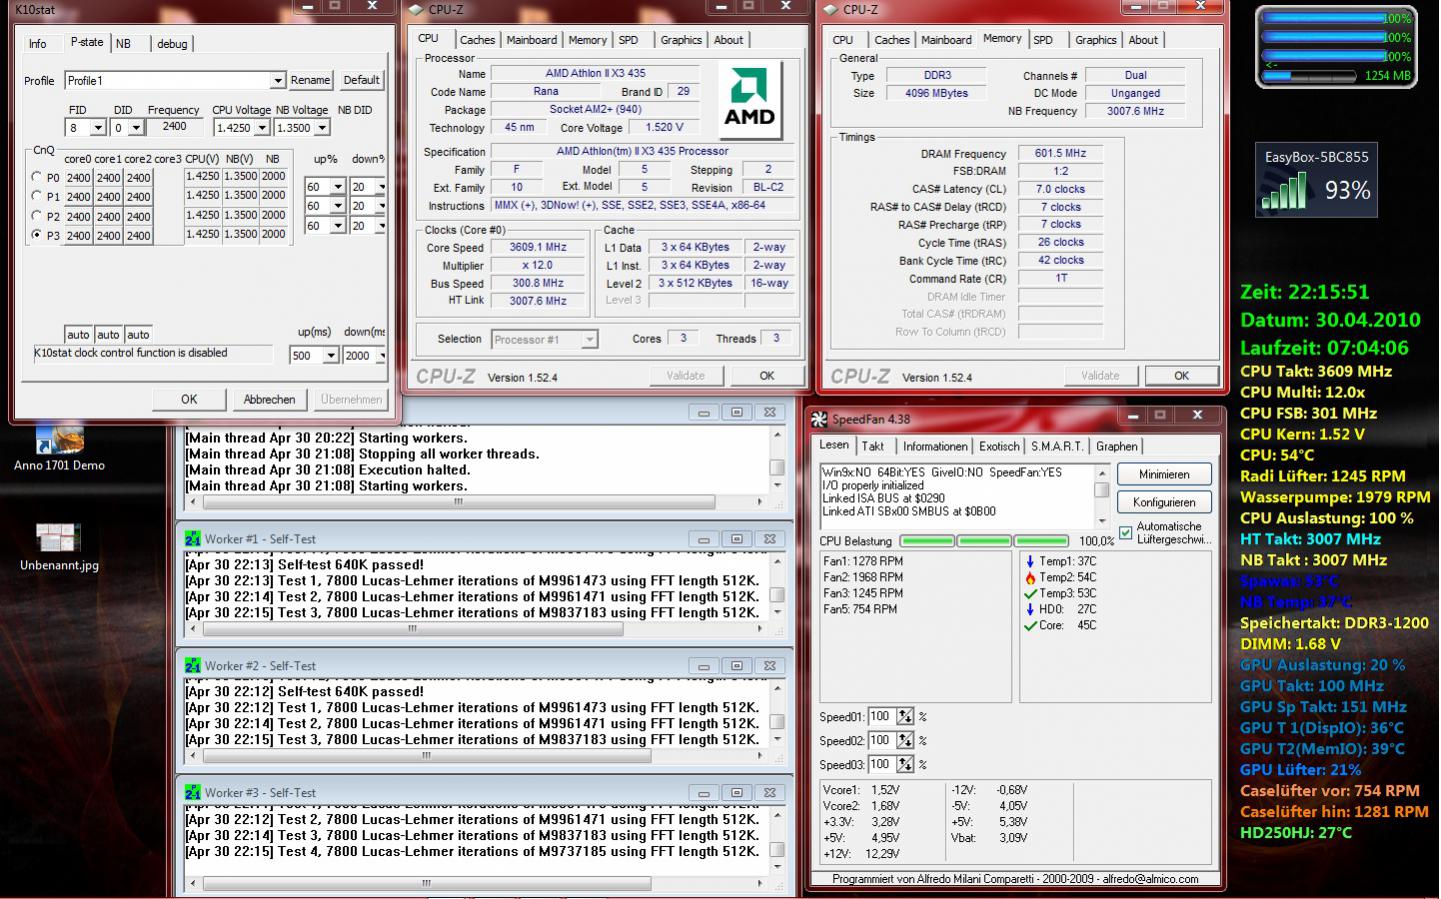Adjust the Speed01 stepper in SpeedFan
Viewport: 1441px width, 899px height.
click(905, 717)
